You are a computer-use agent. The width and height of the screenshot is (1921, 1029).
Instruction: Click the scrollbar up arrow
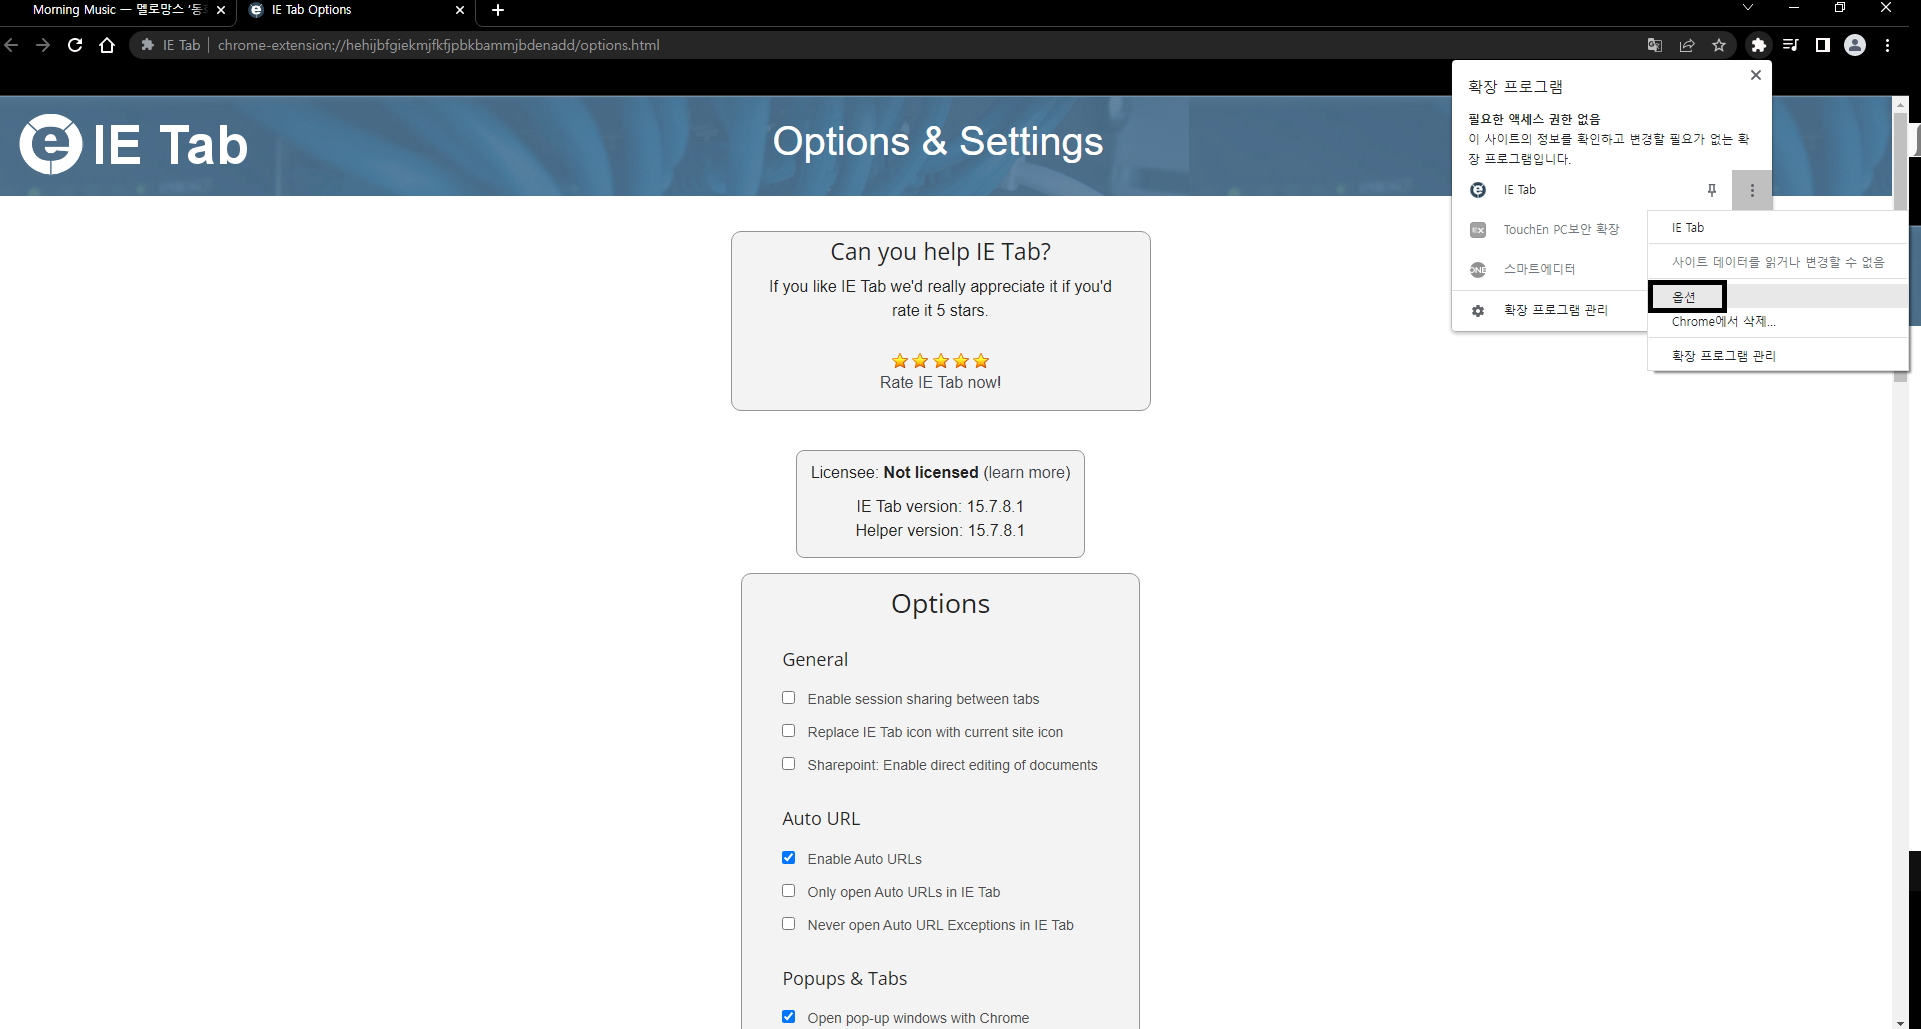[1900, 103]
